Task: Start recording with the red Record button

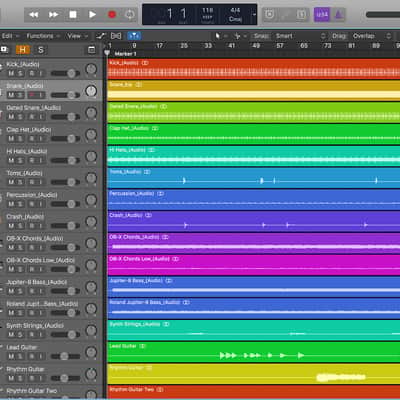Action: click(112, 15)
